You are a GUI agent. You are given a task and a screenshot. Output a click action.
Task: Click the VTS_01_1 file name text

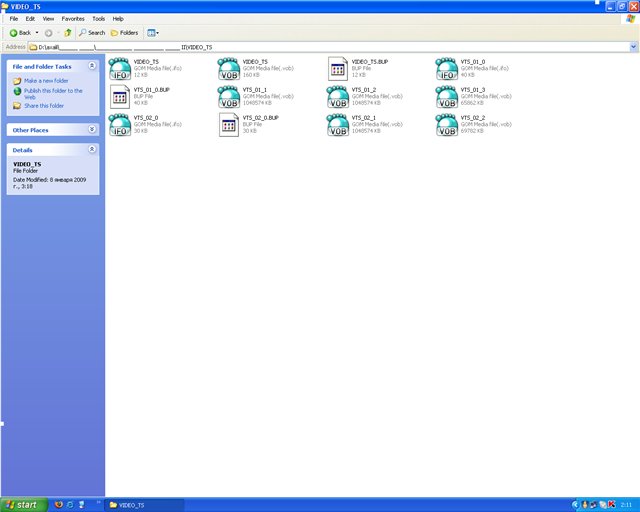click(x=254, y=89)
